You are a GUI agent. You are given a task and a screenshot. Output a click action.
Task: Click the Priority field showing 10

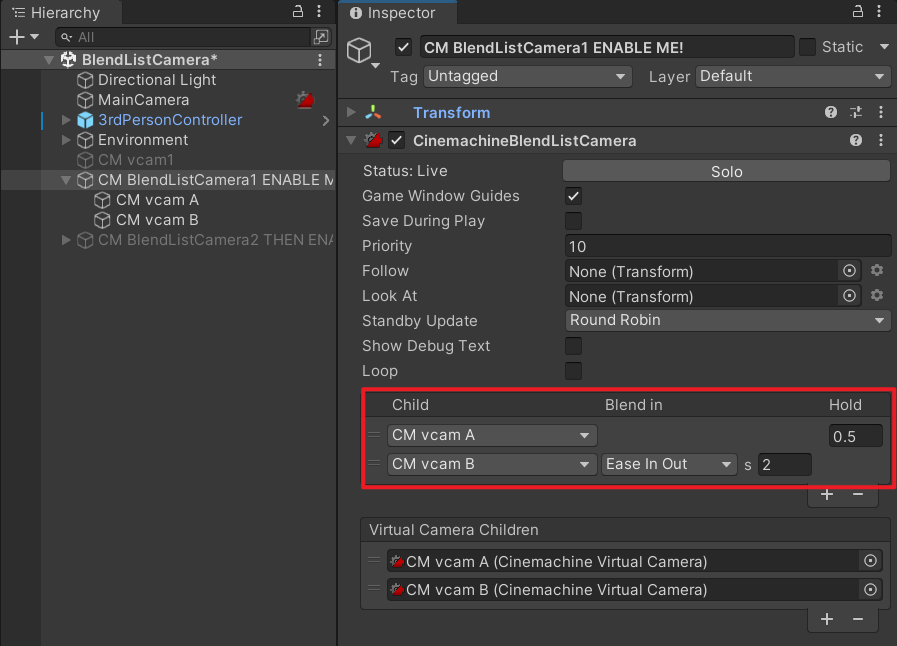click(728, 246)
